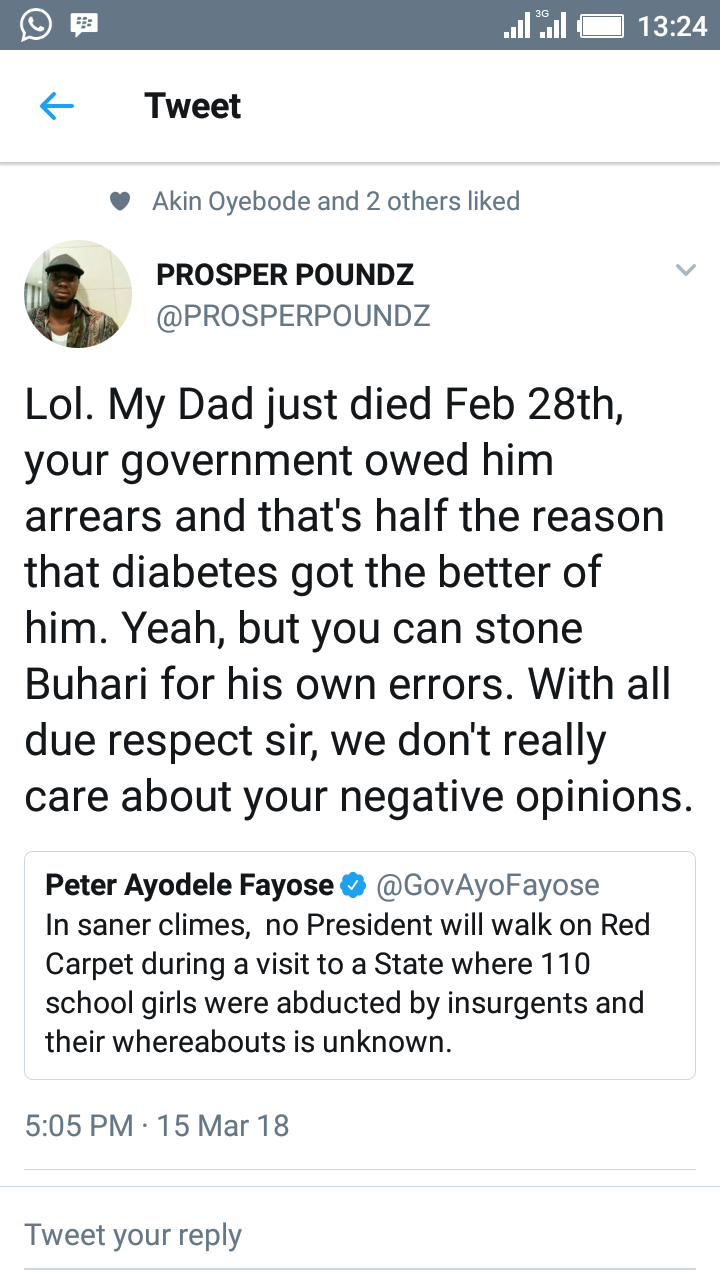
Task: Open the @GovAyoFayose handle in the quoted tweet
Action: click(487, 885)
